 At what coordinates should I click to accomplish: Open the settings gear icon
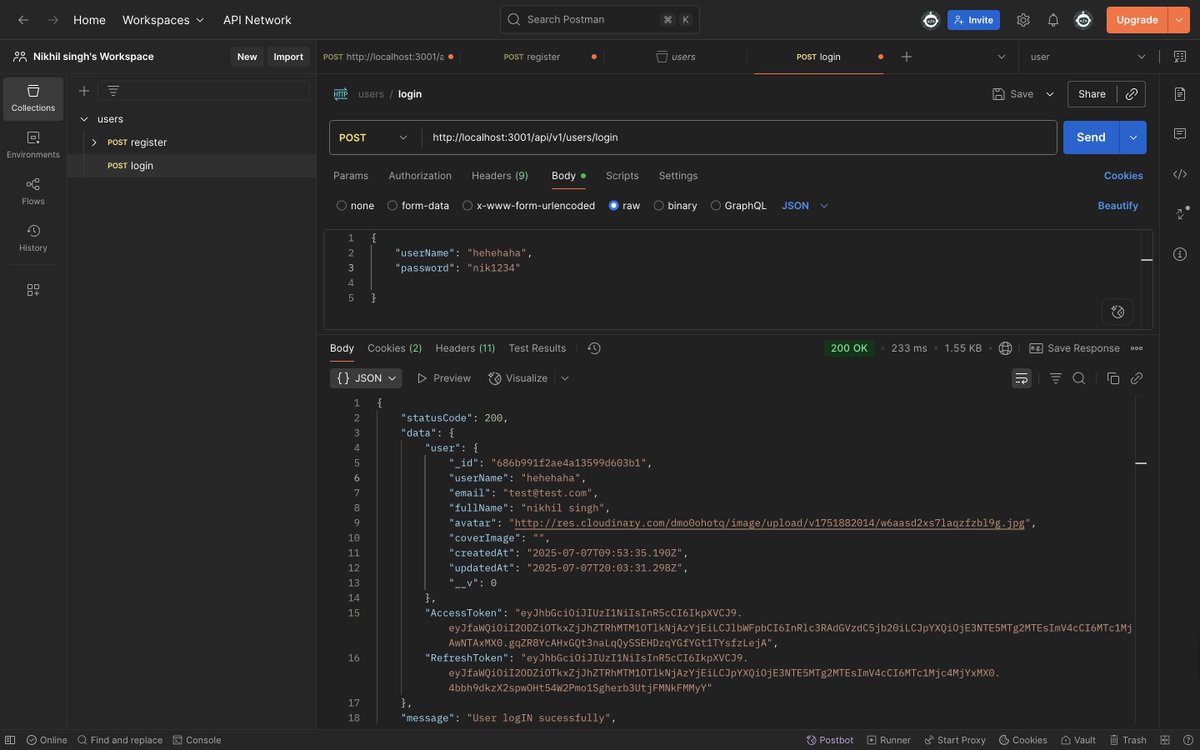coord(1023,20)
